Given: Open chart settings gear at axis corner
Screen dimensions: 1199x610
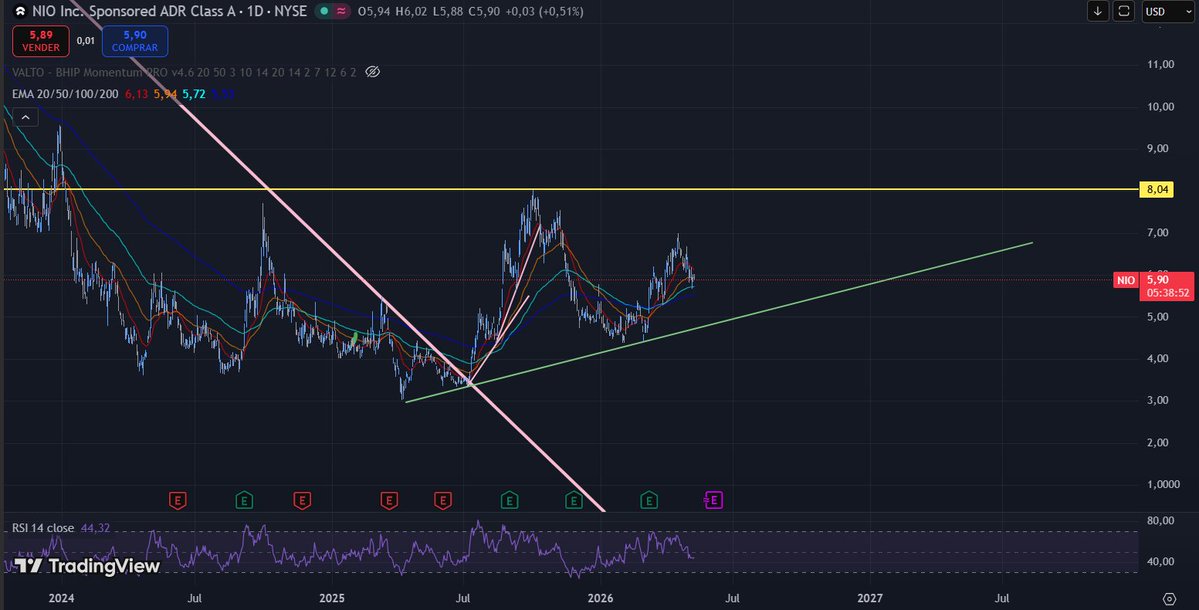Looking at the screenshot, I should pos(1168,598).
